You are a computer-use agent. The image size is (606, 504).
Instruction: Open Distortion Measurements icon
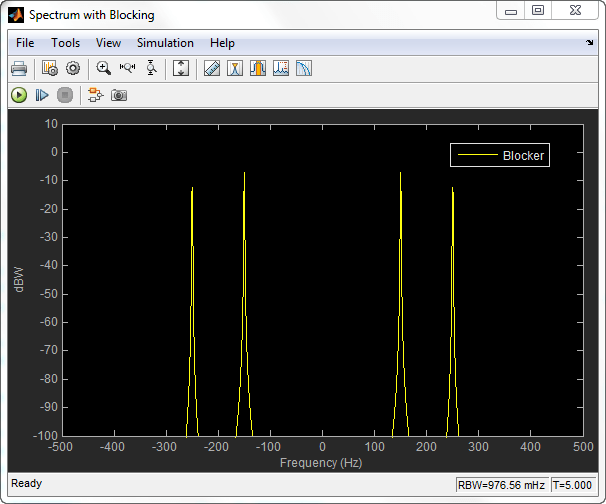(281, 68)
